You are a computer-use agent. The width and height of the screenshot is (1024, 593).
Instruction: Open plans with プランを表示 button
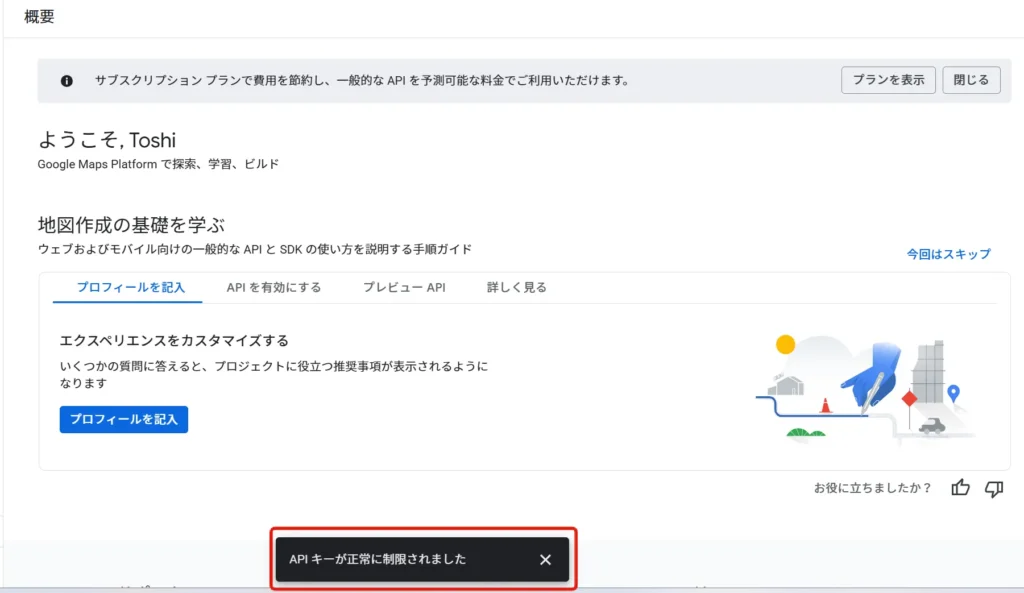click(x=887, y=80)
